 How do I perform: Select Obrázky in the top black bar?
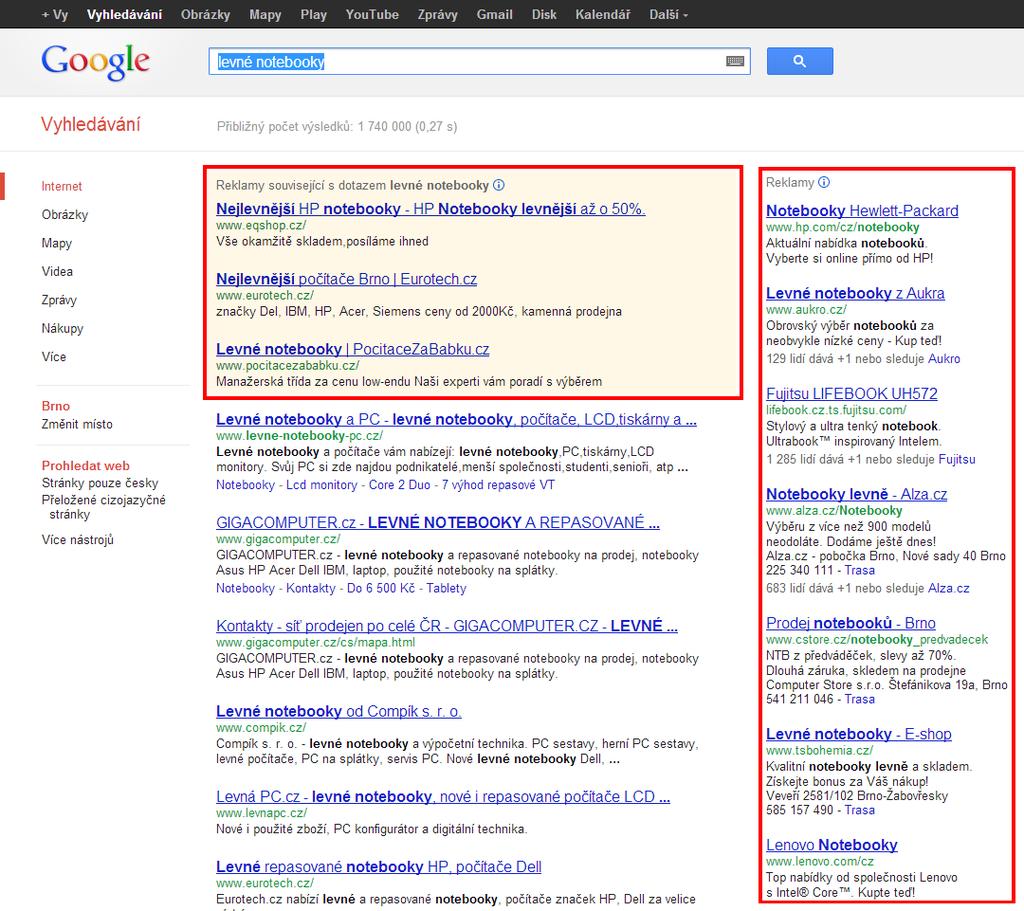tap(206, 14)
